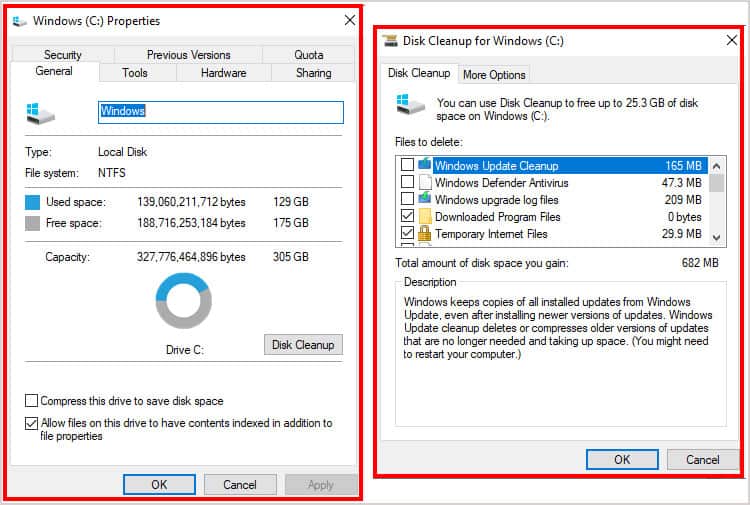Click the 209 MB size value
Viewport: 750px width, 505px height.
(683, 199)
